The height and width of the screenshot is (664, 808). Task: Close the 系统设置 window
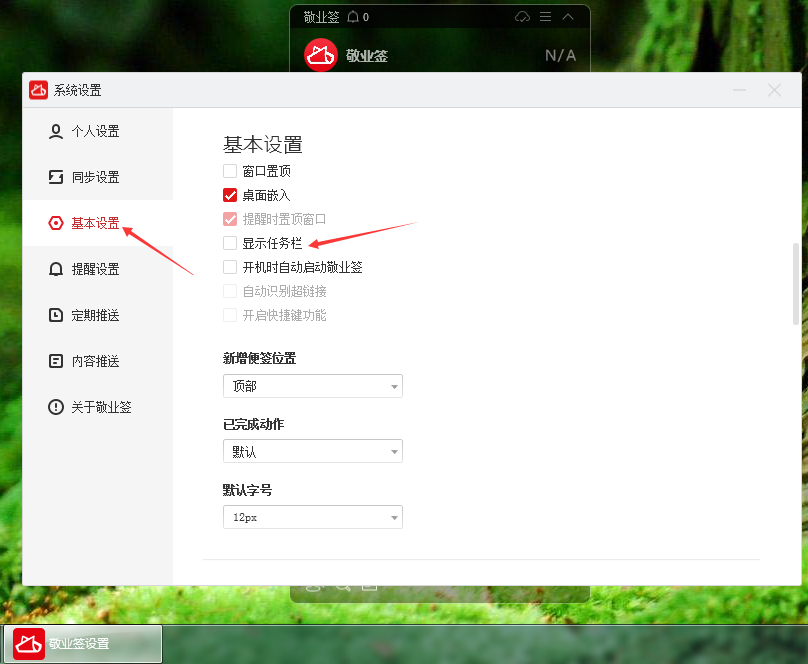[774, 90]
